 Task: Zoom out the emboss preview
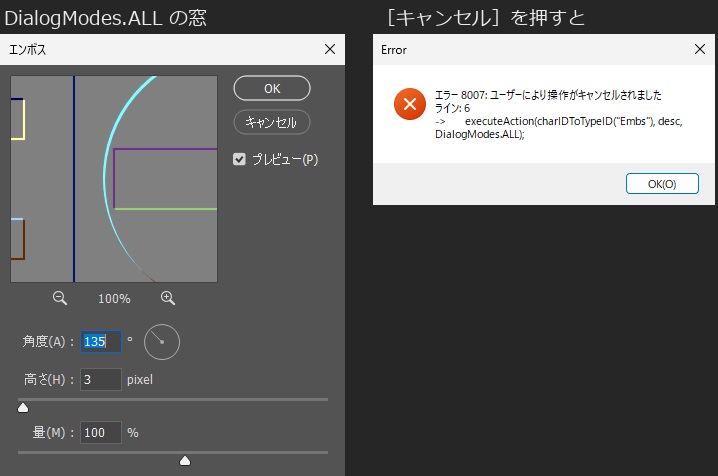point(60,298)
